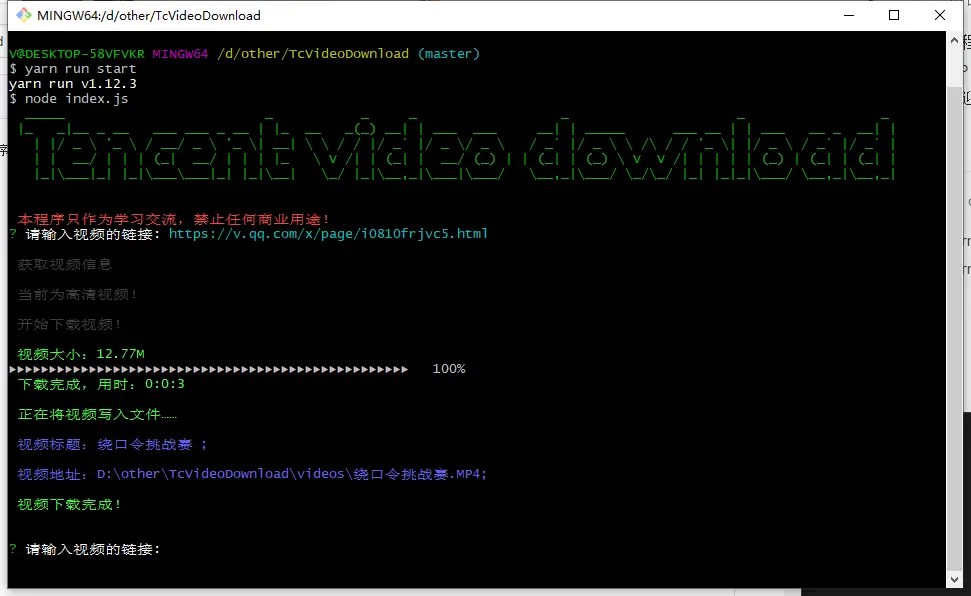Click the 视频标题: 绕口令挑战赛 line
Screen dimensions: 971x596
(112, 444)
